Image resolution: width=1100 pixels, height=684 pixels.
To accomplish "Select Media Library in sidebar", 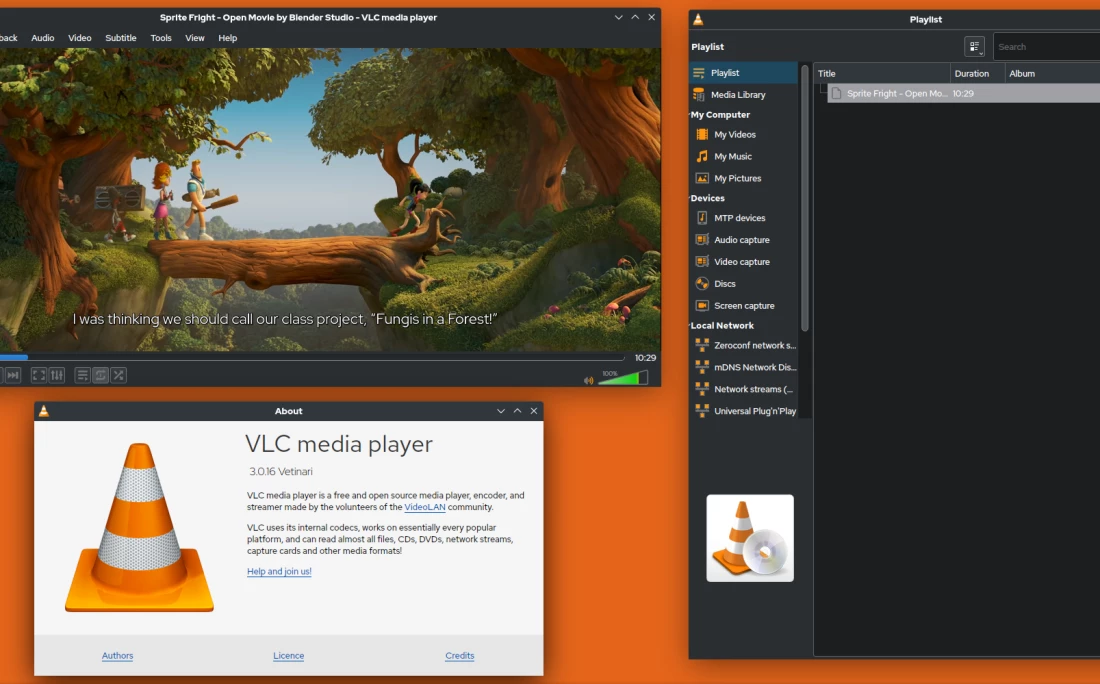I will click(737, 95).
